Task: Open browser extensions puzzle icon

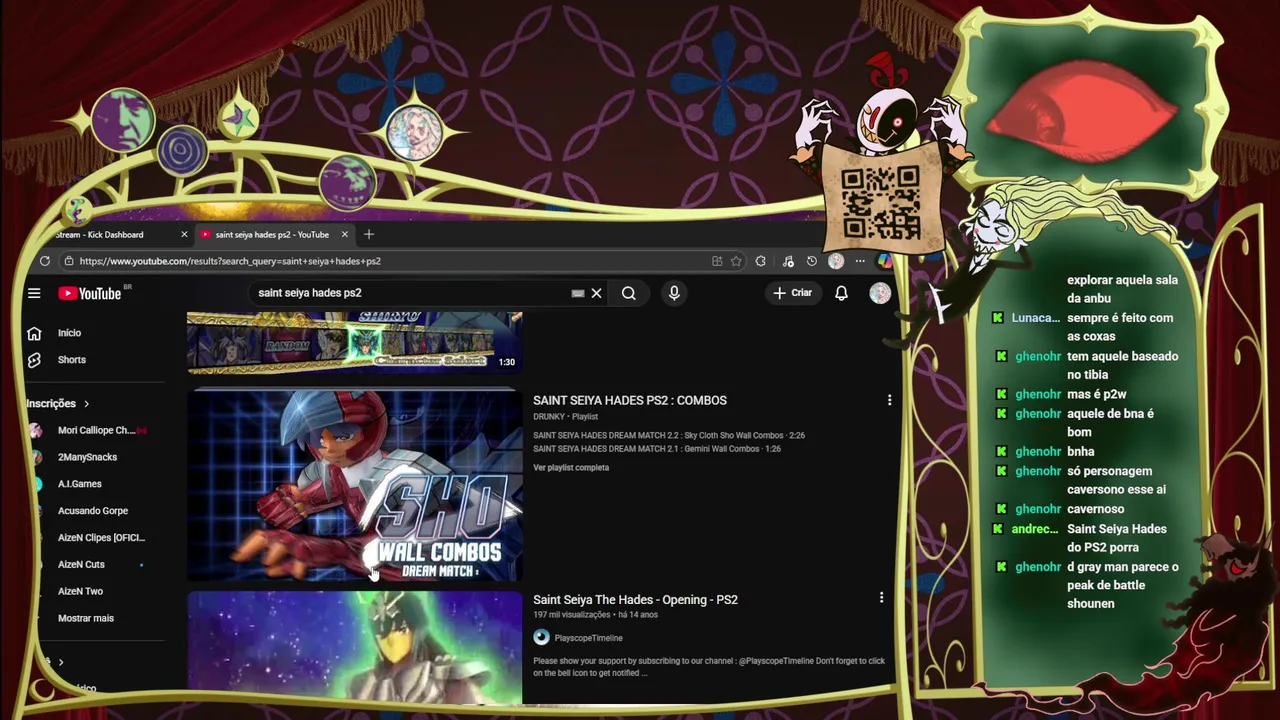Action: click(761, 261)
